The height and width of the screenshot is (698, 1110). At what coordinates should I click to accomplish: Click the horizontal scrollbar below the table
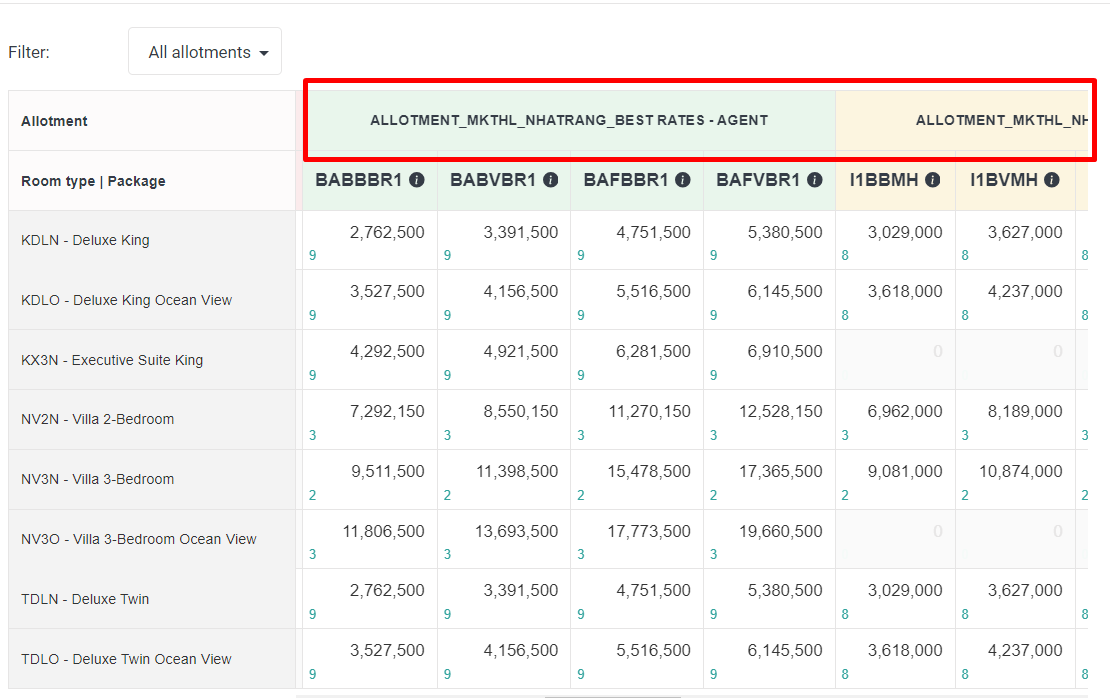(612, 695)
